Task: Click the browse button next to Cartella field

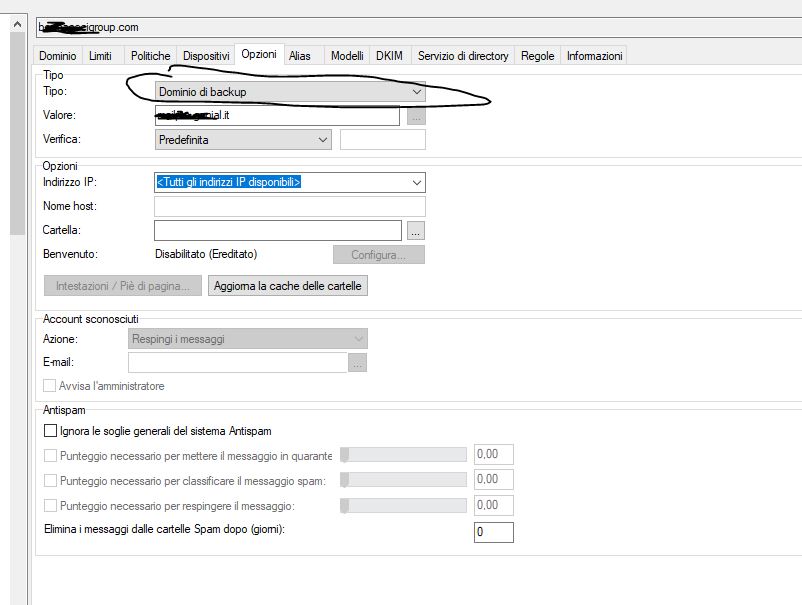Action: [416, 231]
